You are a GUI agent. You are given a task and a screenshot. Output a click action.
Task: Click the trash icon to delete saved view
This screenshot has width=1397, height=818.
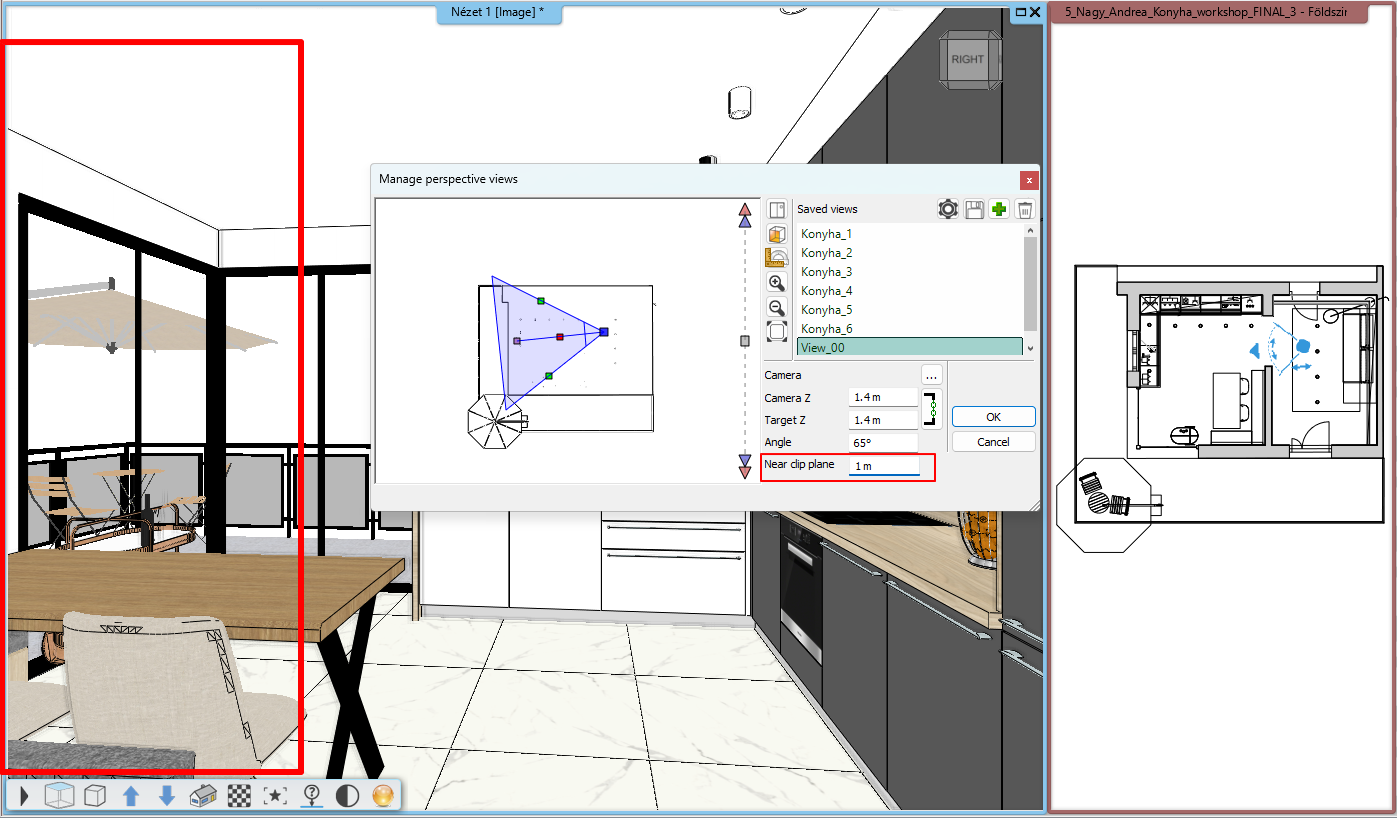1024,209
